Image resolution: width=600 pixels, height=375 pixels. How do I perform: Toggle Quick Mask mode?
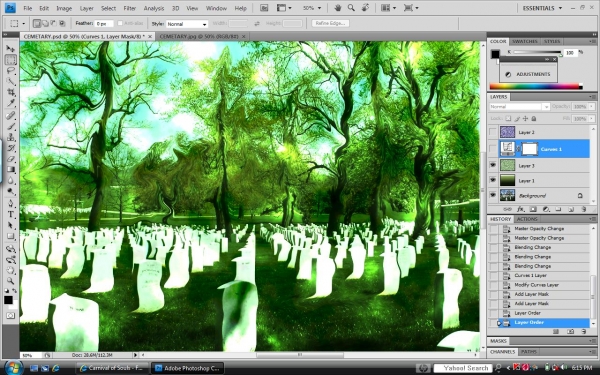tap(10, 316)
